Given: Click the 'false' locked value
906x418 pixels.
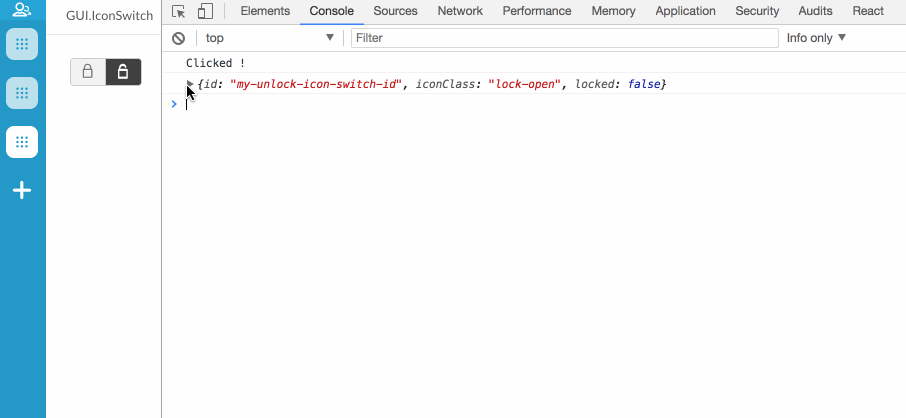Looking at the screenshot, I should pos(644,84).
